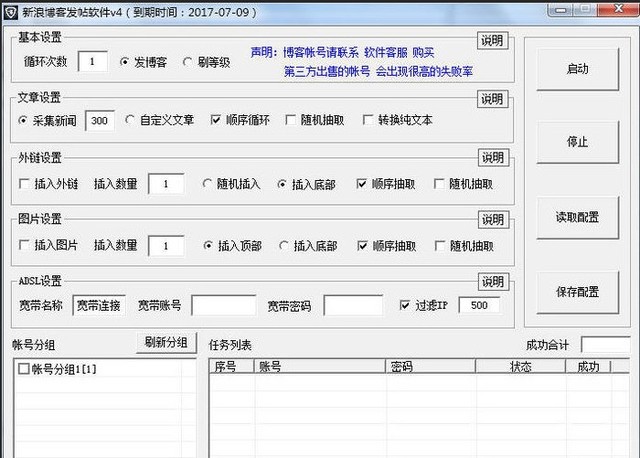Image resolution: width=640 pixels, height=458 pixels.
Task: Focus the 宽带名称 input field
Action: 99,305
